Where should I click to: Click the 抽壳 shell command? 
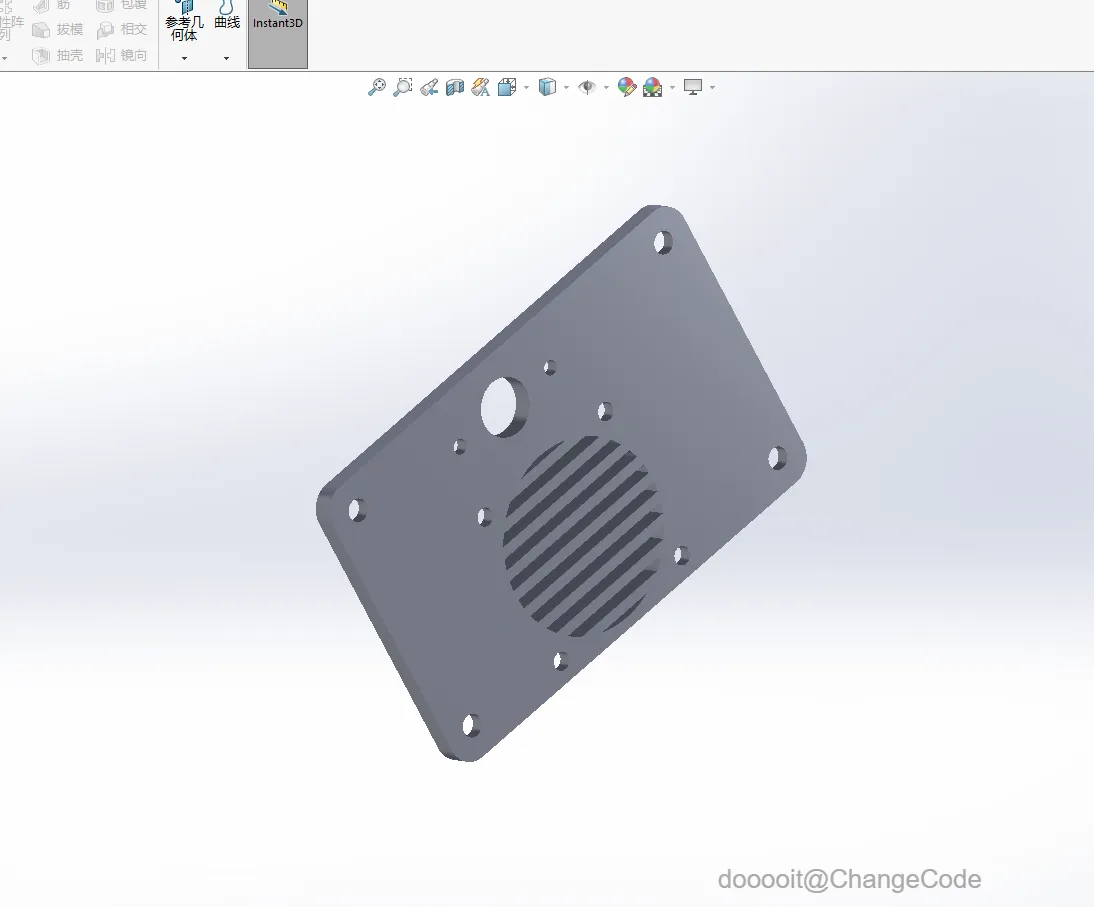point(58,56)
